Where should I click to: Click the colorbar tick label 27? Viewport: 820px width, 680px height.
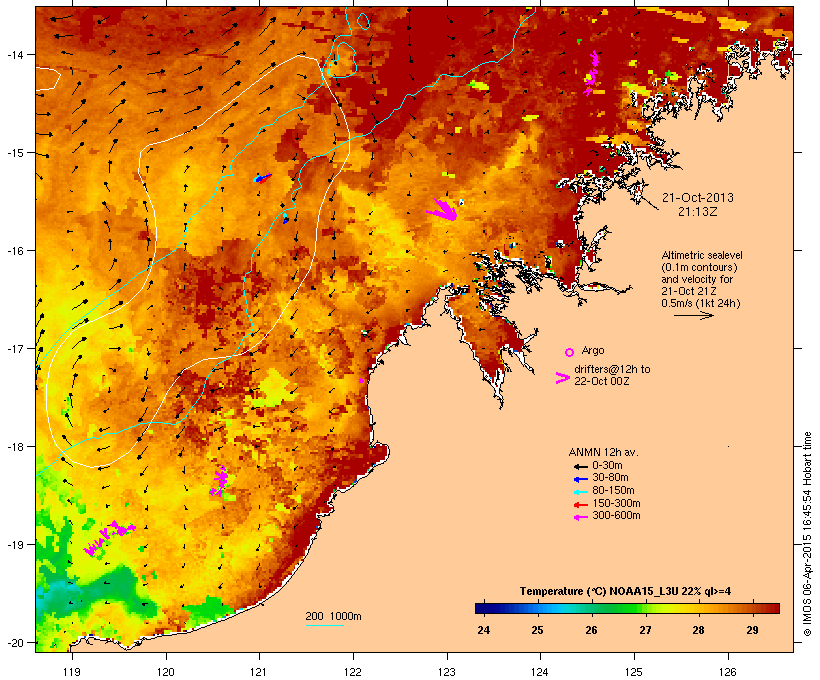tap(645, 630)
